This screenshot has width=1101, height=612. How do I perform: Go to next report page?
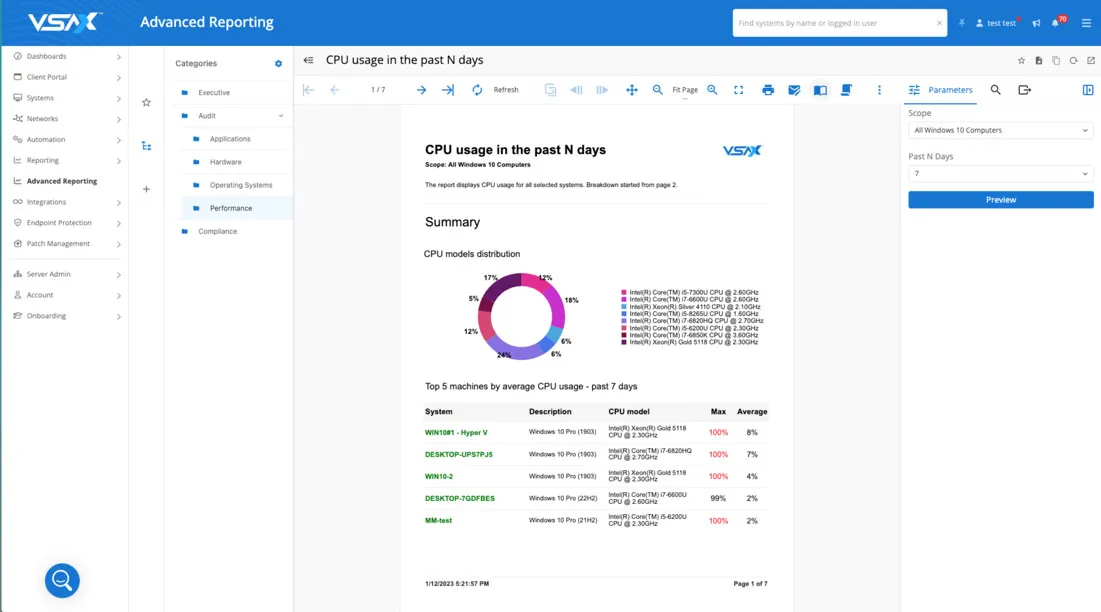pyautogui.click(x=421, y=90)
